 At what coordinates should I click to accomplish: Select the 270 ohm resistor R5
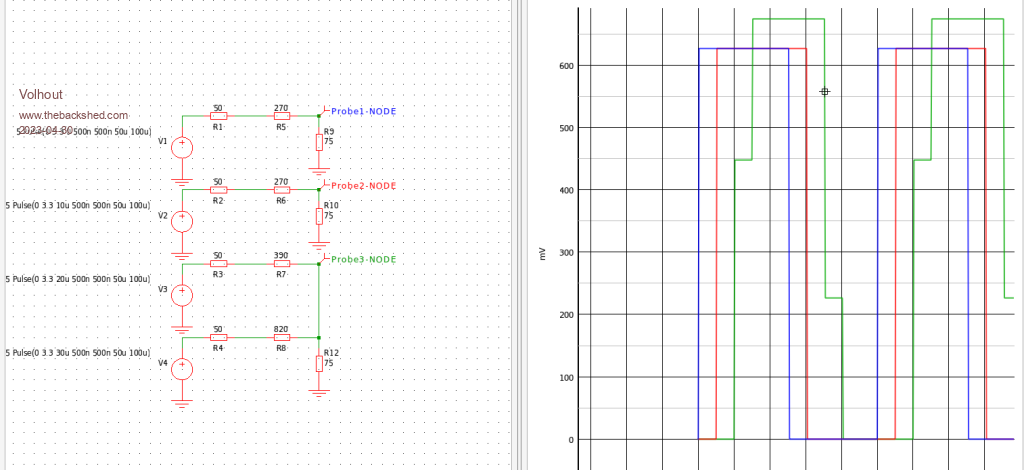pos(281,116)
